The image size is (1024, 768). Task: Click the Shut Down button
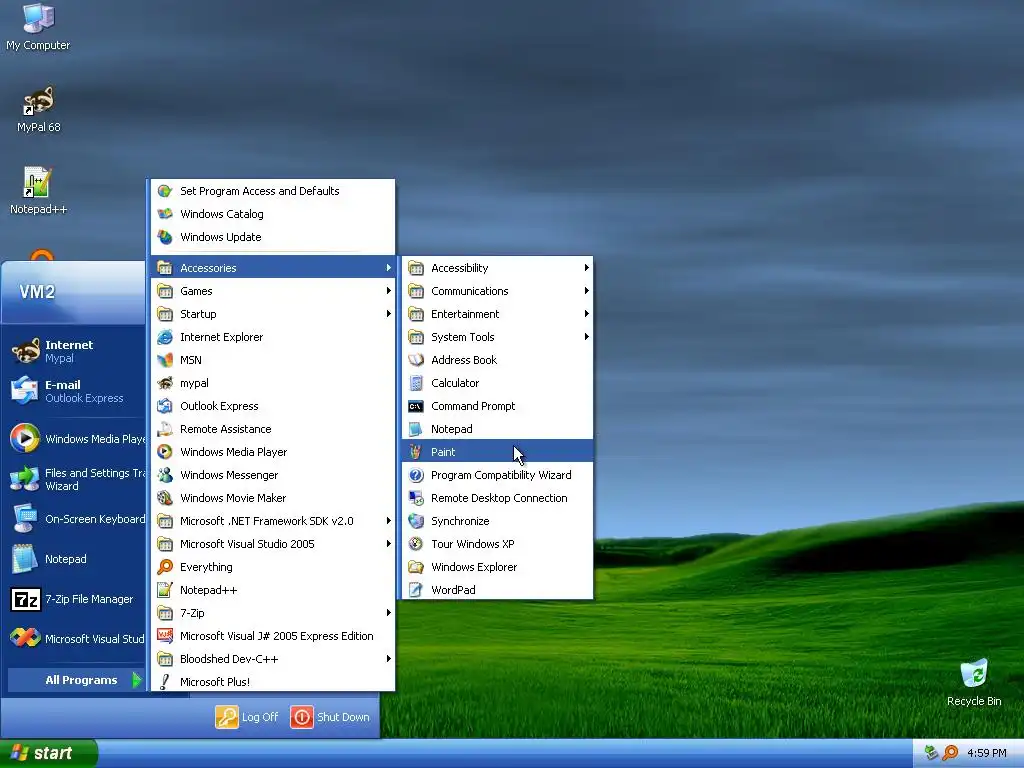point(330,717)
